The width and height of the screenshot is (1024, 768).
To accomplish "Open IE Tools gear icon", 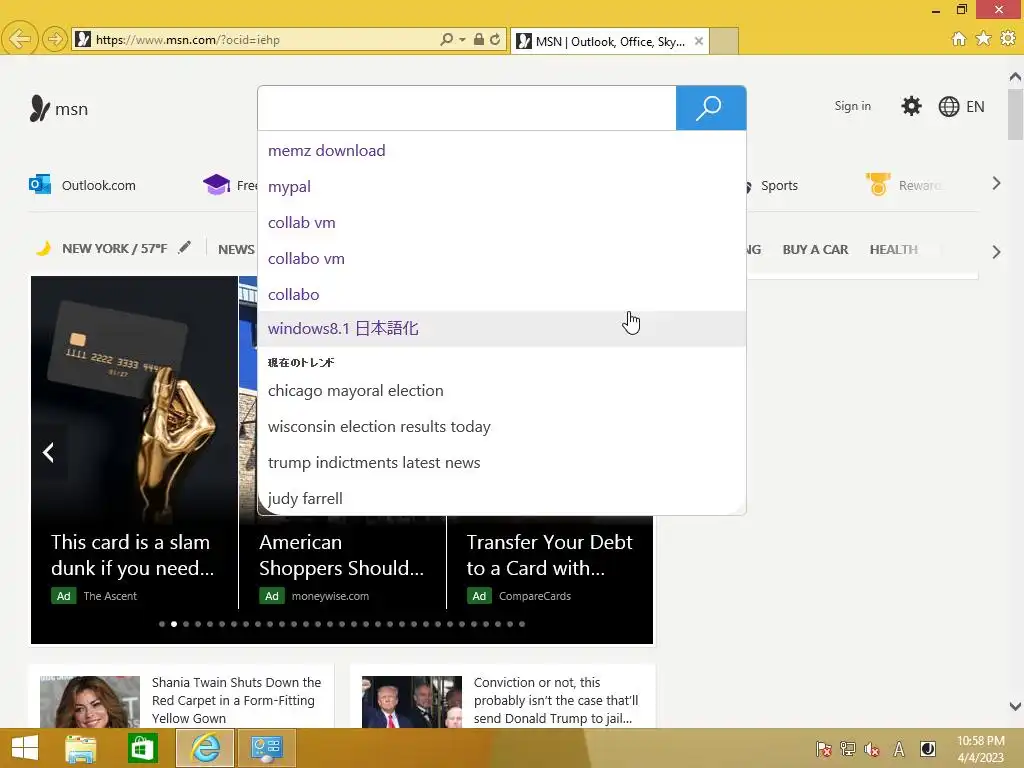I will click(1008, 39).
